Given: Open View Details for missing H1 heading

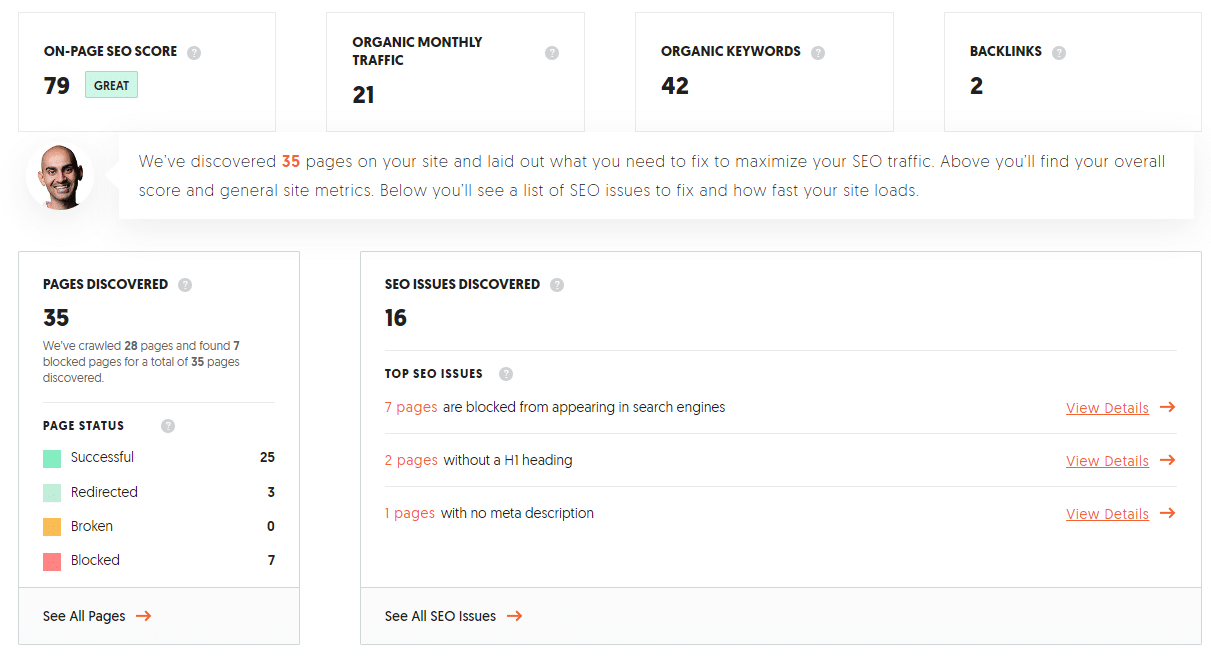Looking at the screenshot, I should tap(1120, 461).
